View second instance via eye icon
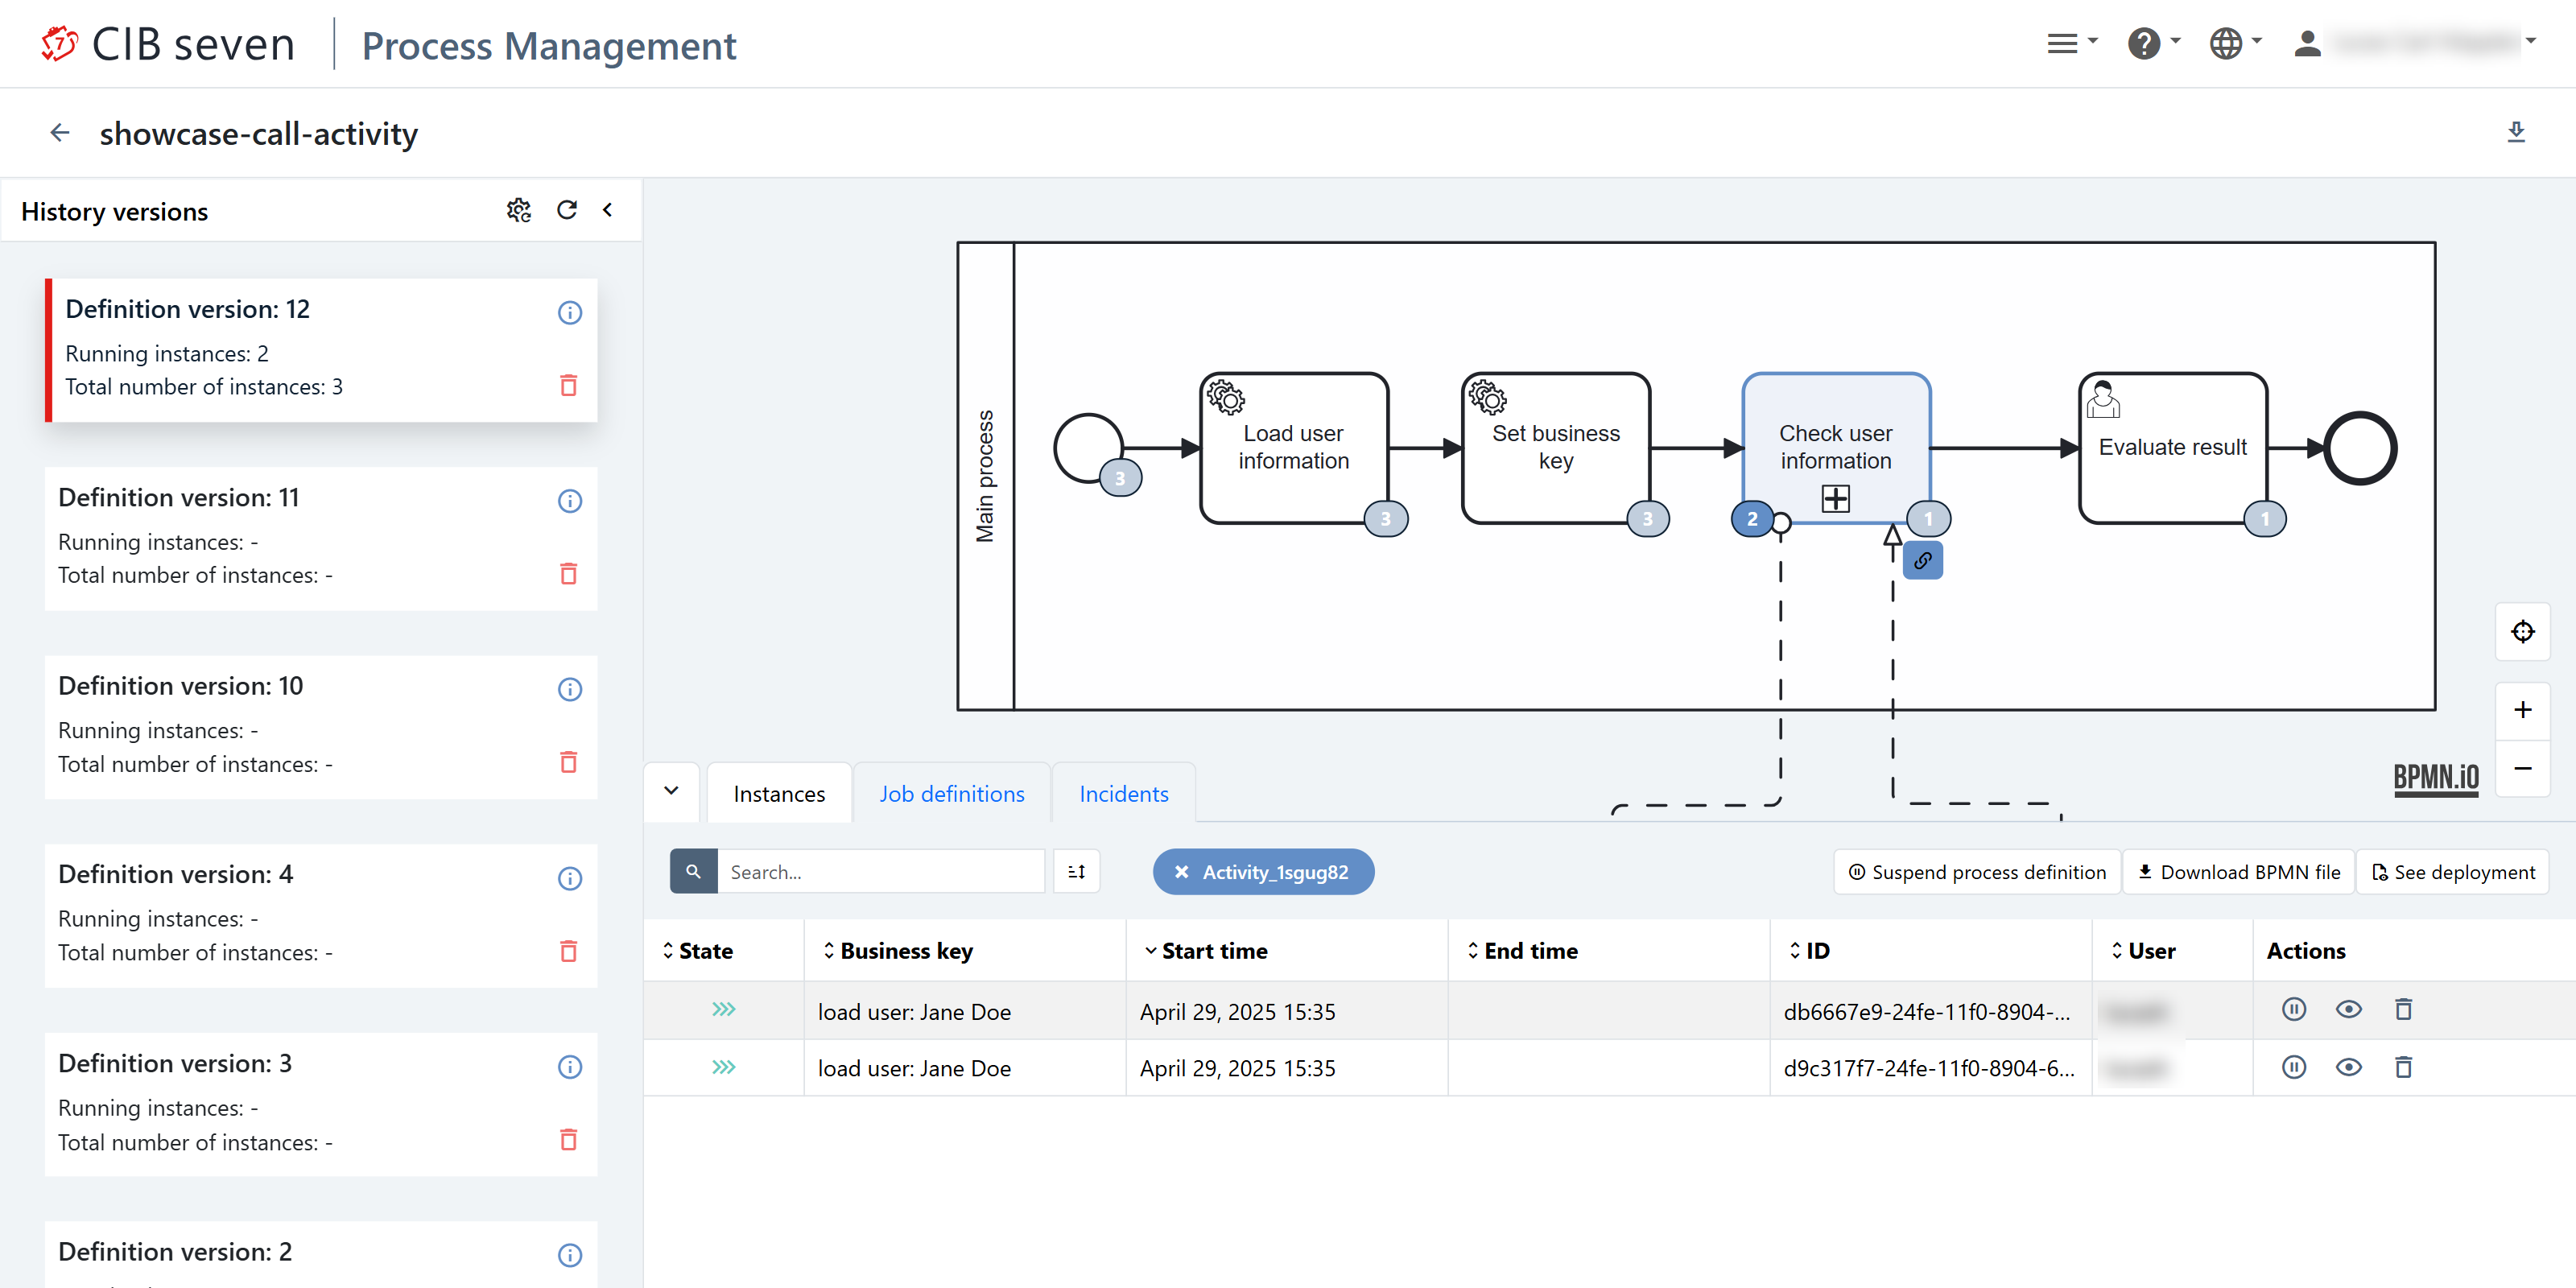The height and width of the screenshot is (1288, 2576). [x=2348, y=1067]
